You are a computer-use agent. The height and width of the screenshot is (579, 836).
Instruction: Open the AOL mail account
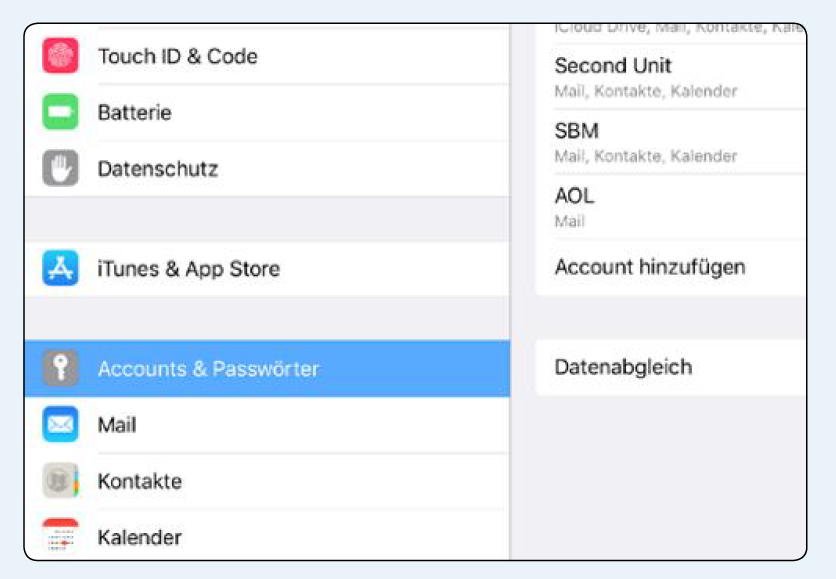(671, 207)
